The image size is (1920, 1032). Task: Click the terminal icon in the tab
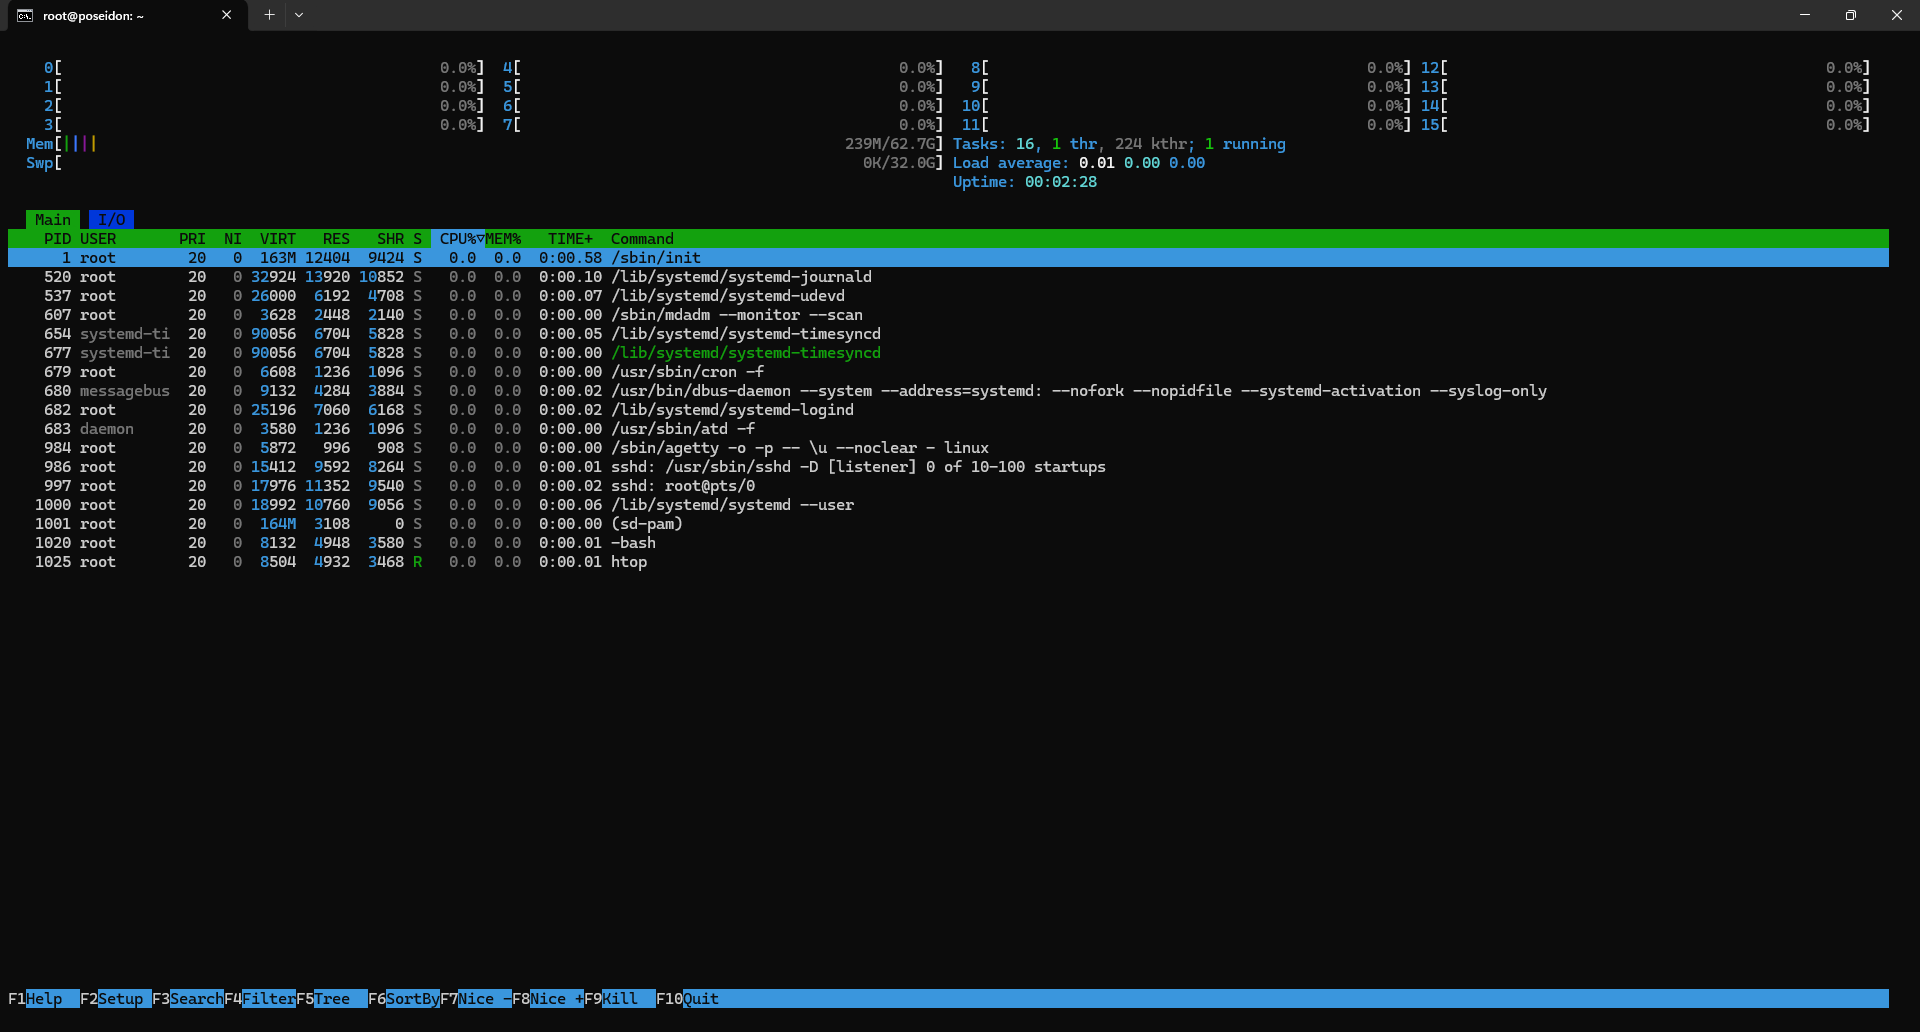click(25, 15)
